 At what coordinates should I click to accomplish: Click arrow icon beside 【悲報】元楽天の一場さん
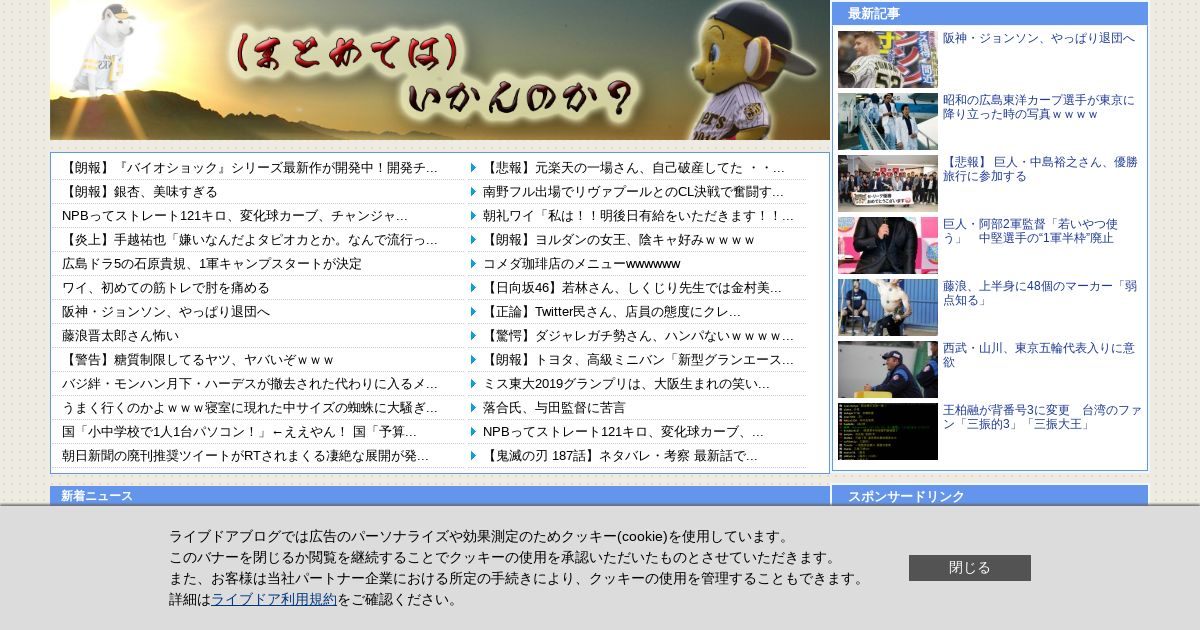coord(474,167)
